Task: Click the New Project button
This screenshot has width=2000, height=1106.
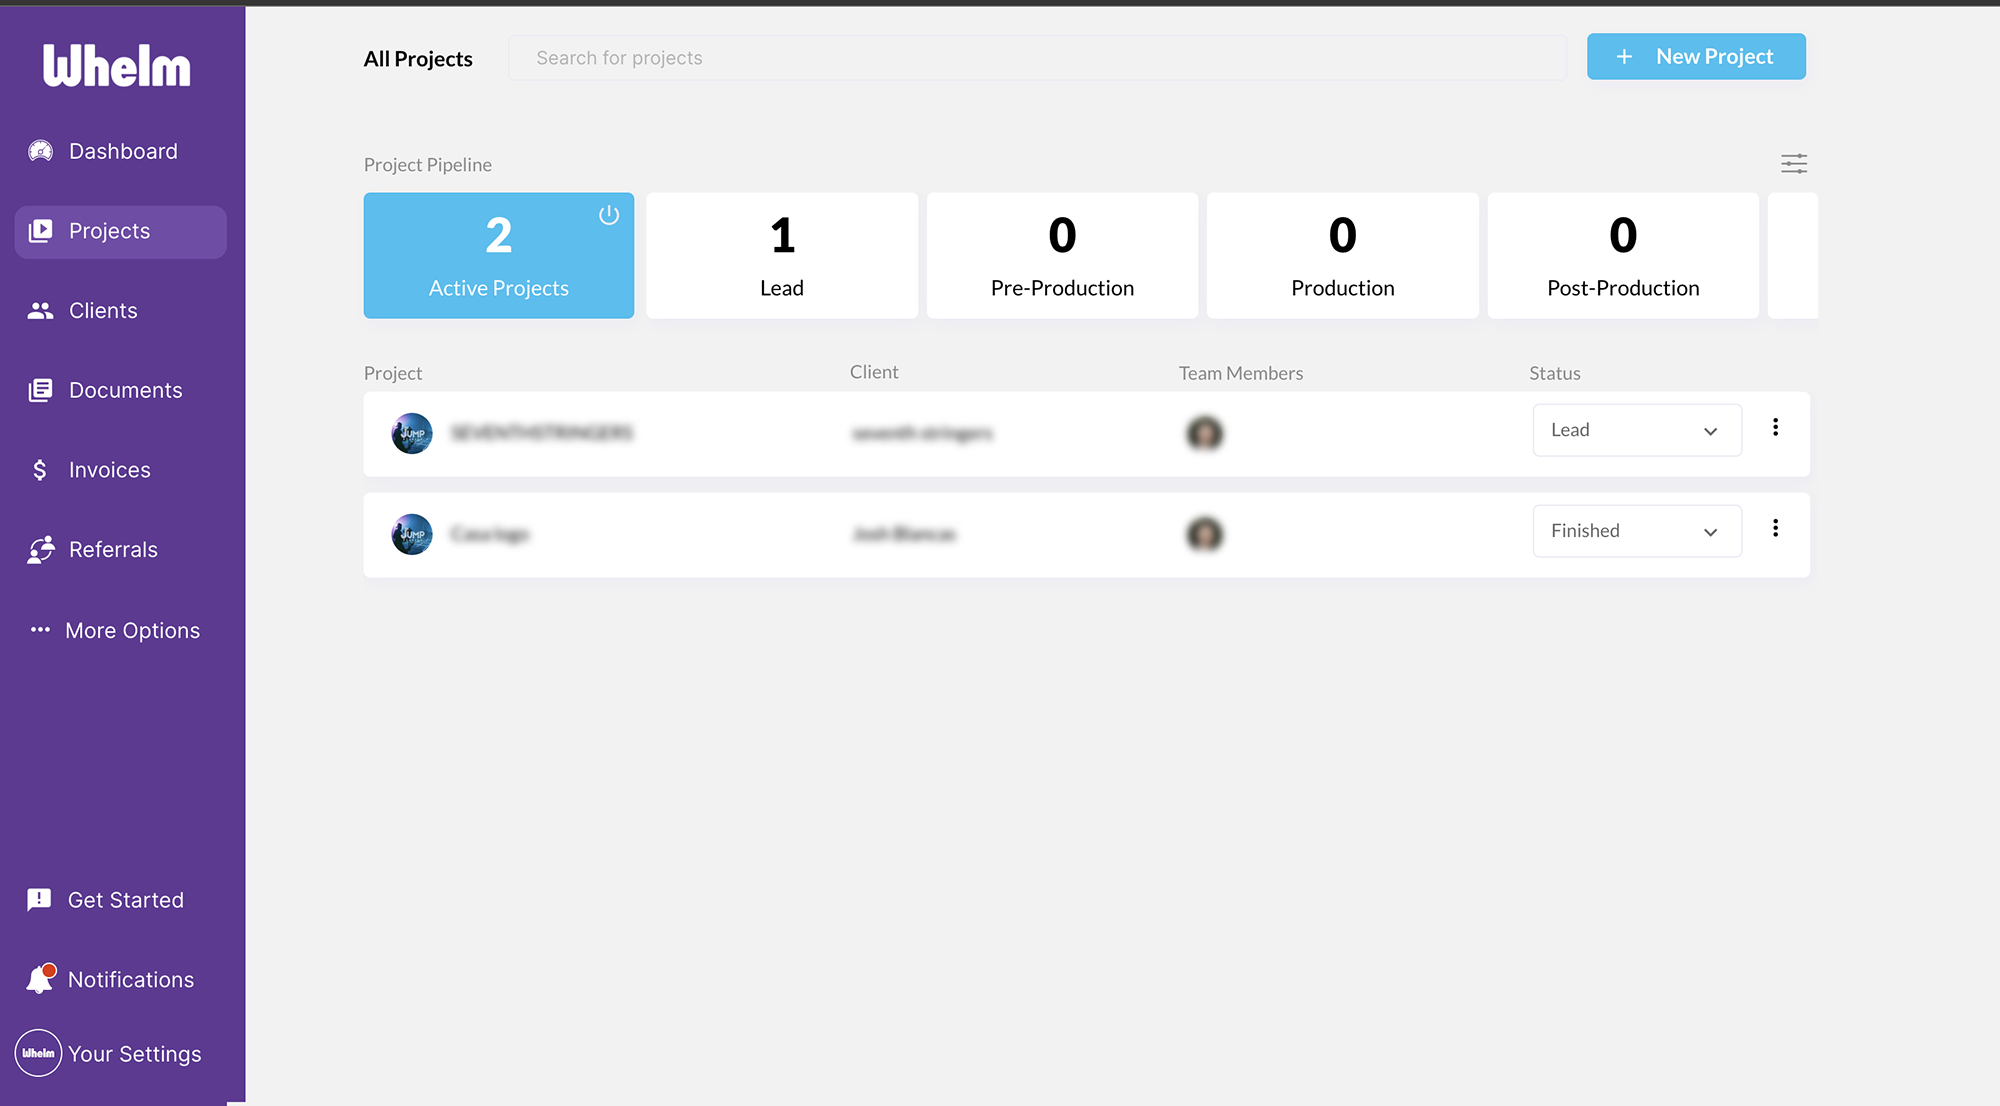Action: click(x=1696, y=57)
